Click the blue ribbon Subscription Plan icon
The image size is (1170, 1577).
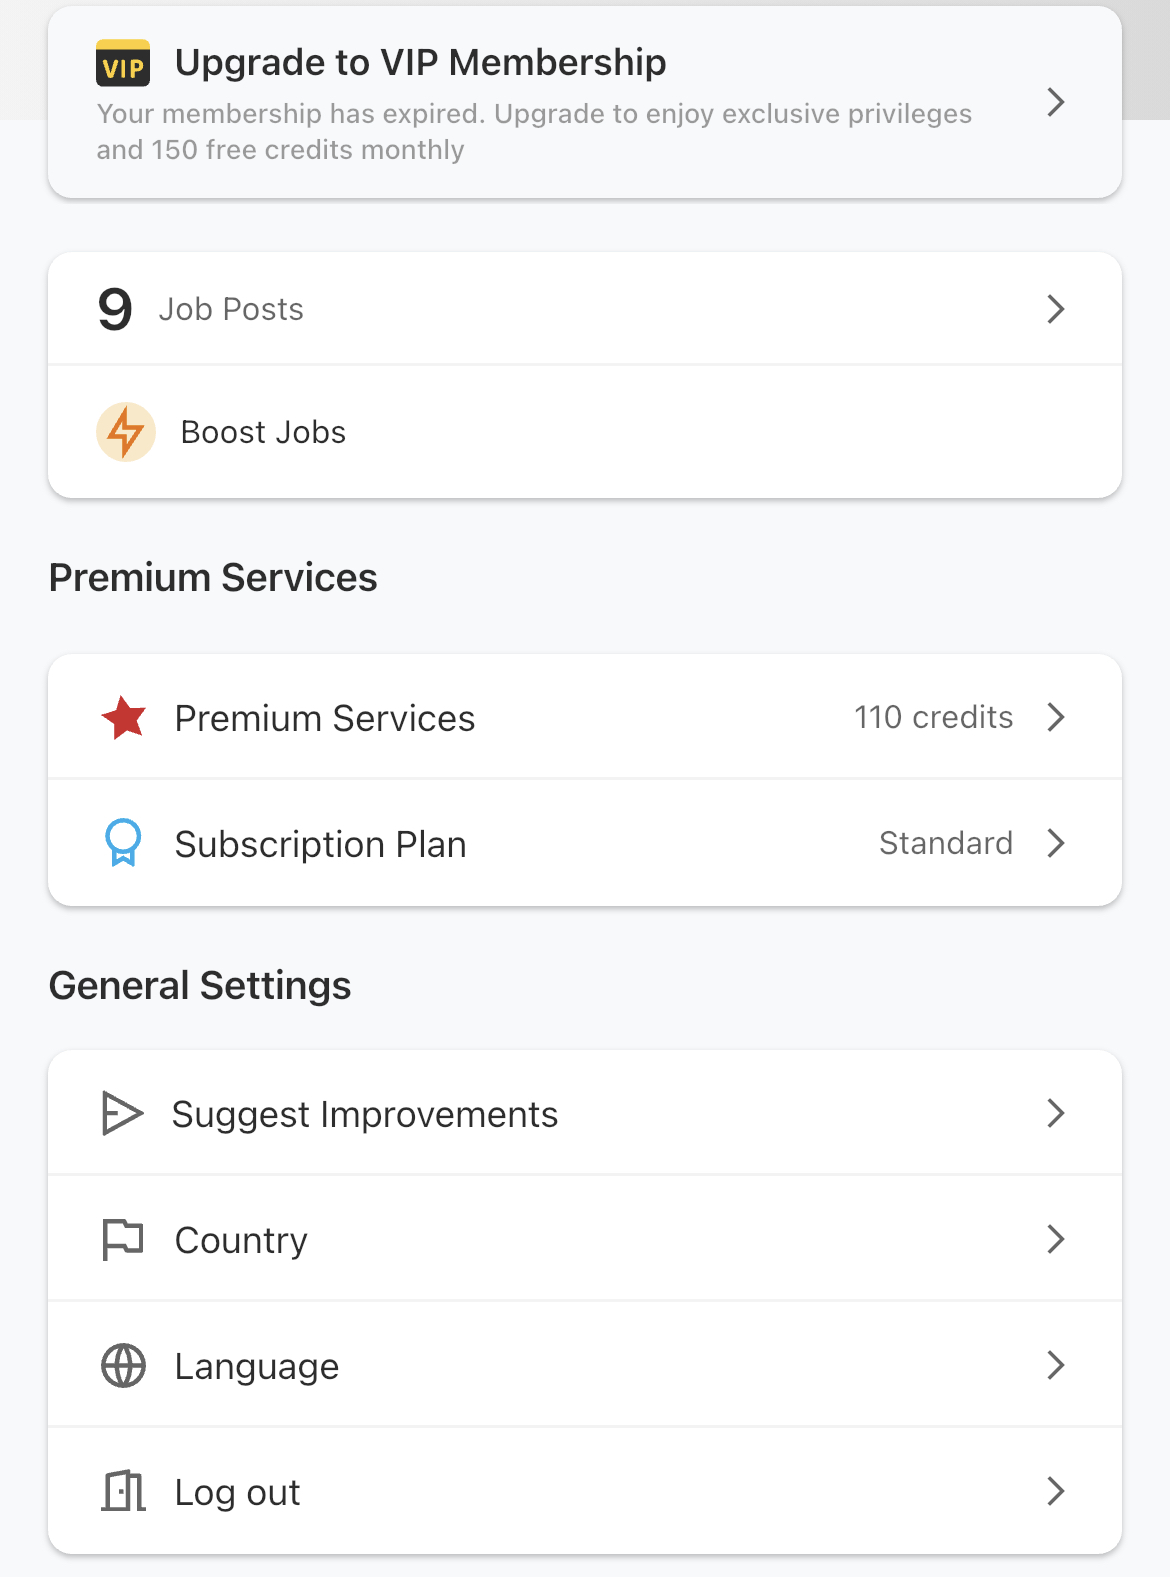click(123, 843)
